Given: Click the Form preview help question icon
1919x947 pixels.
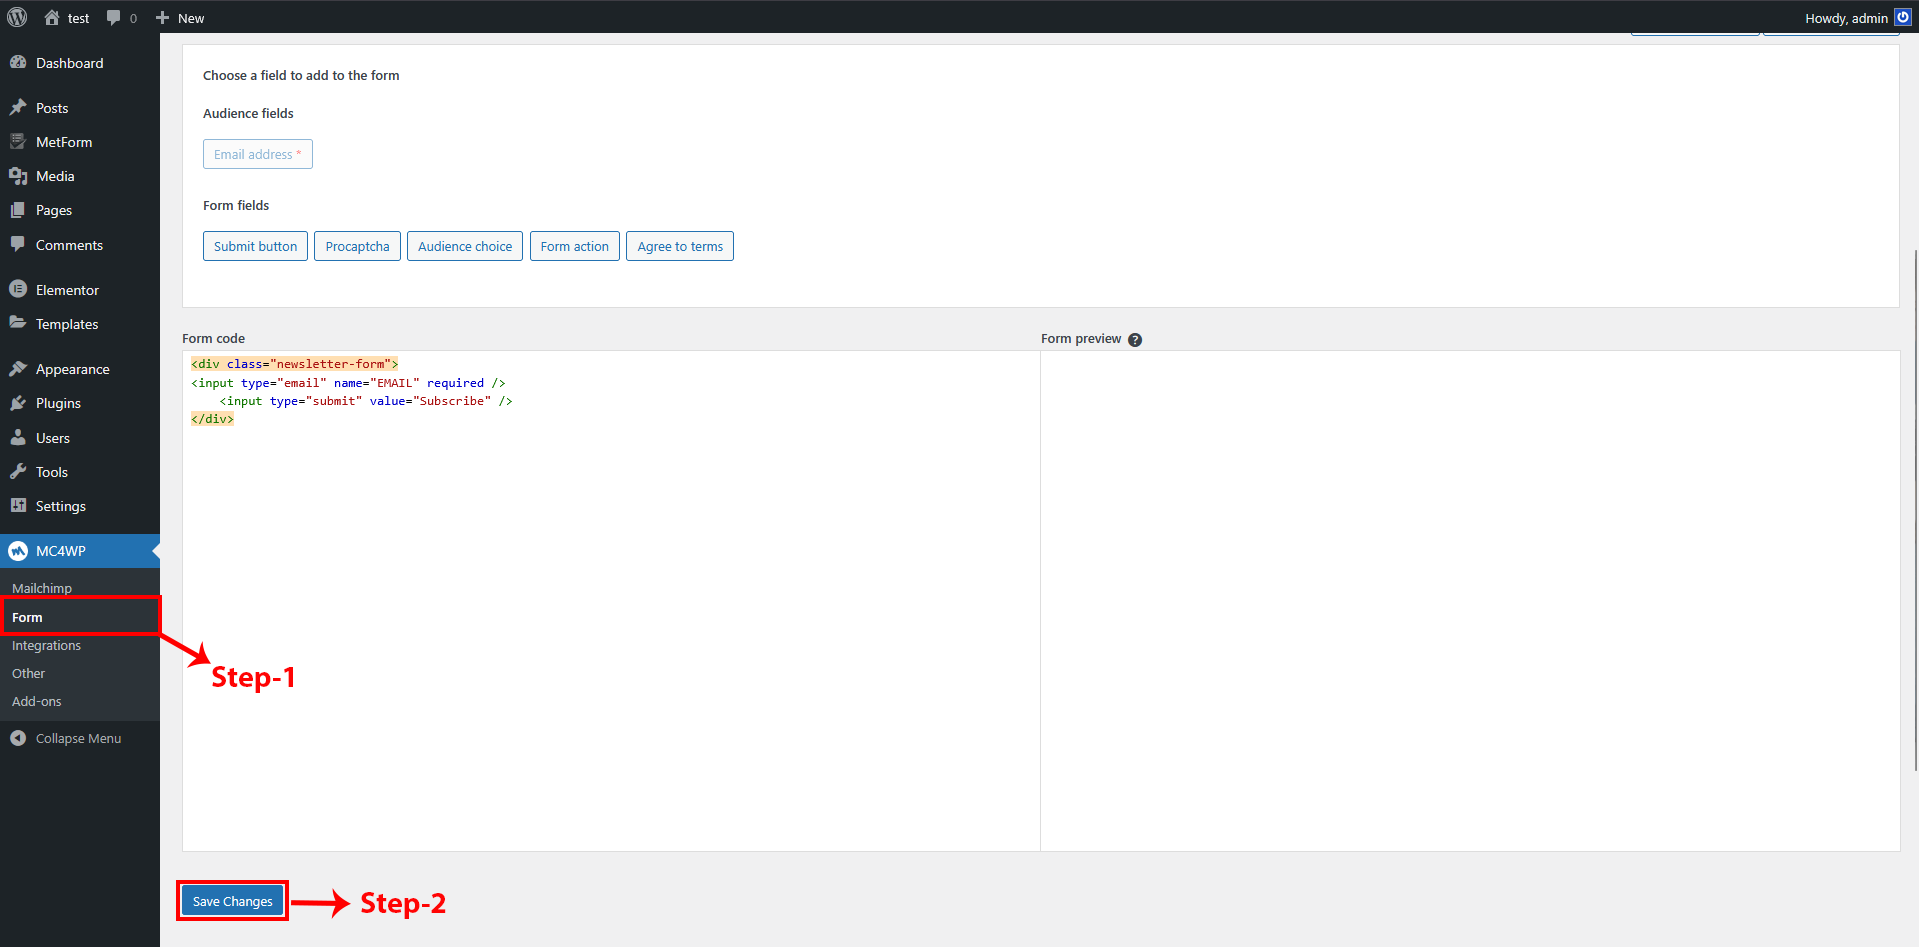Looking at the screenshot, I should pyautogui.click(x=1135, y=340).
